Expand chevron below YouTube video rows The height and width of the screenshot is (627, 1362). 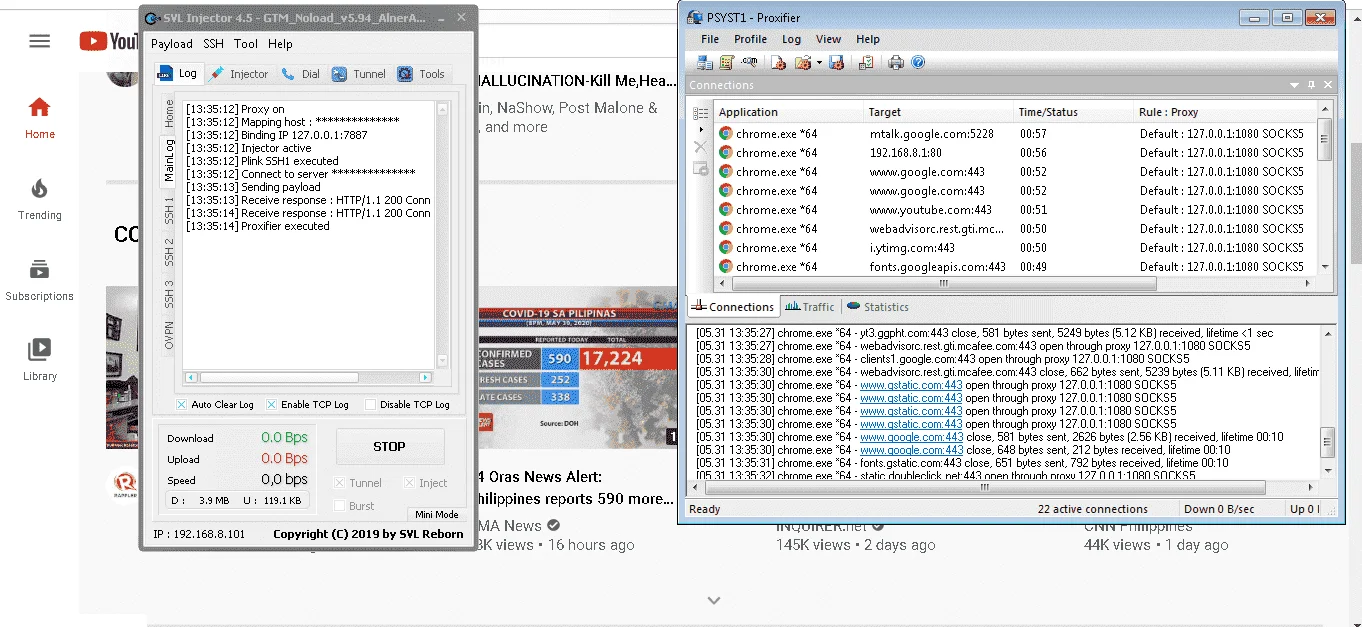click(x=713, y=600)
